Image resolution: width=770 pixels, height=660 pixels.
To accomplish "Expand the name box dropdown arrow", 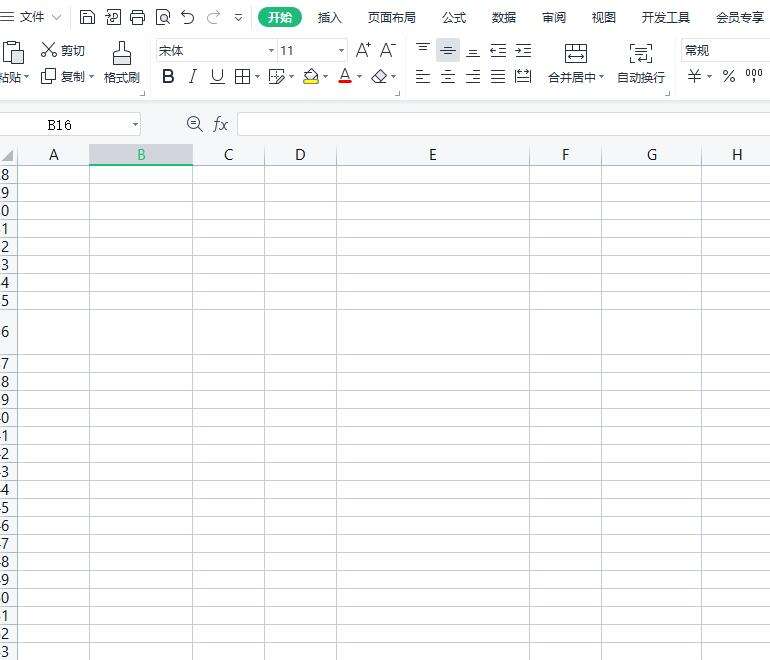I will pos(135,125).
